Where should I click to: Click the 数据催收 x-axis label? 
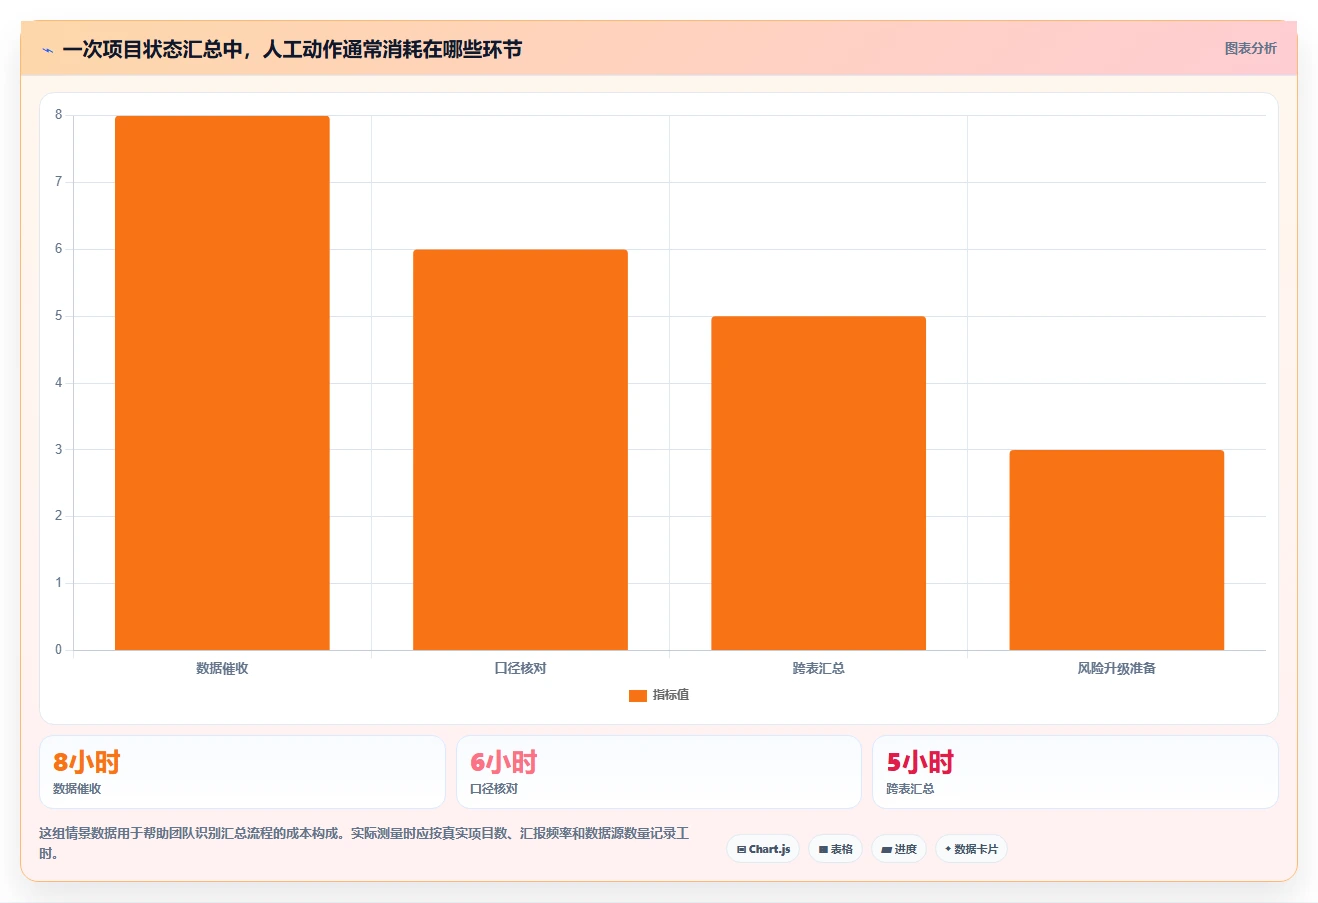coord(222,668)
